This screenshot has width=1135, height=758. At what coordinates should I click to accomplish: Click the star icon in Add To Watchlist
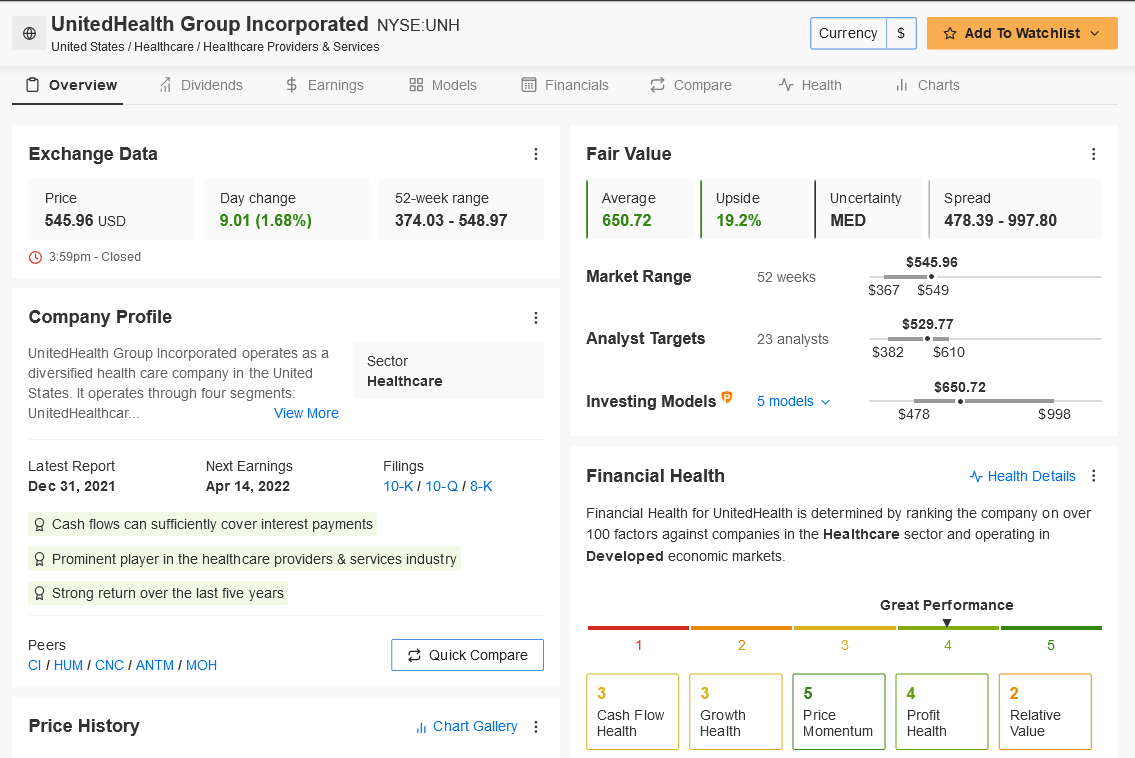pos(950,33)
